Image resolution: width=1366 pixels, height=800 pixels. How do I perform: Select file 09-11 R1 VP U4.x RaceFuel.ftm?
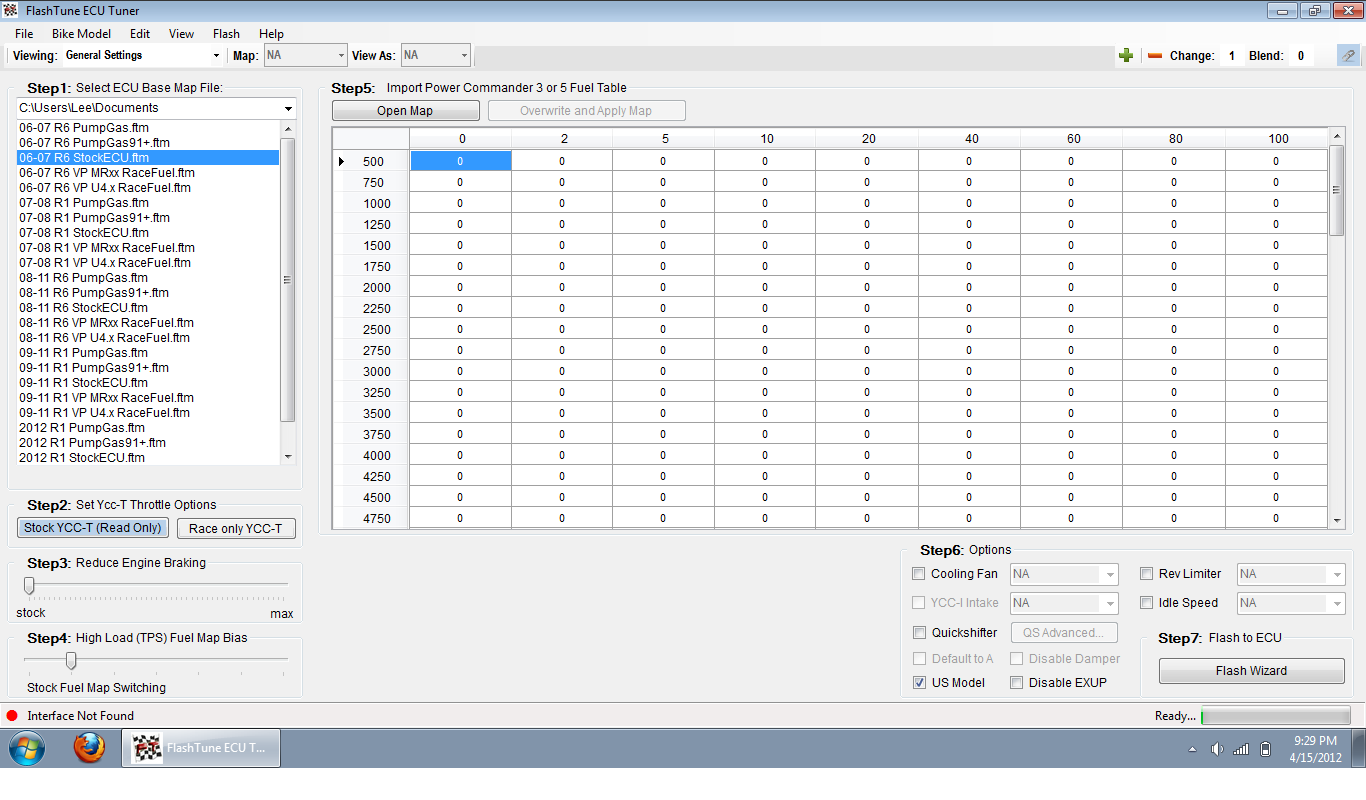pyautogui.click(x=148, y=413)
